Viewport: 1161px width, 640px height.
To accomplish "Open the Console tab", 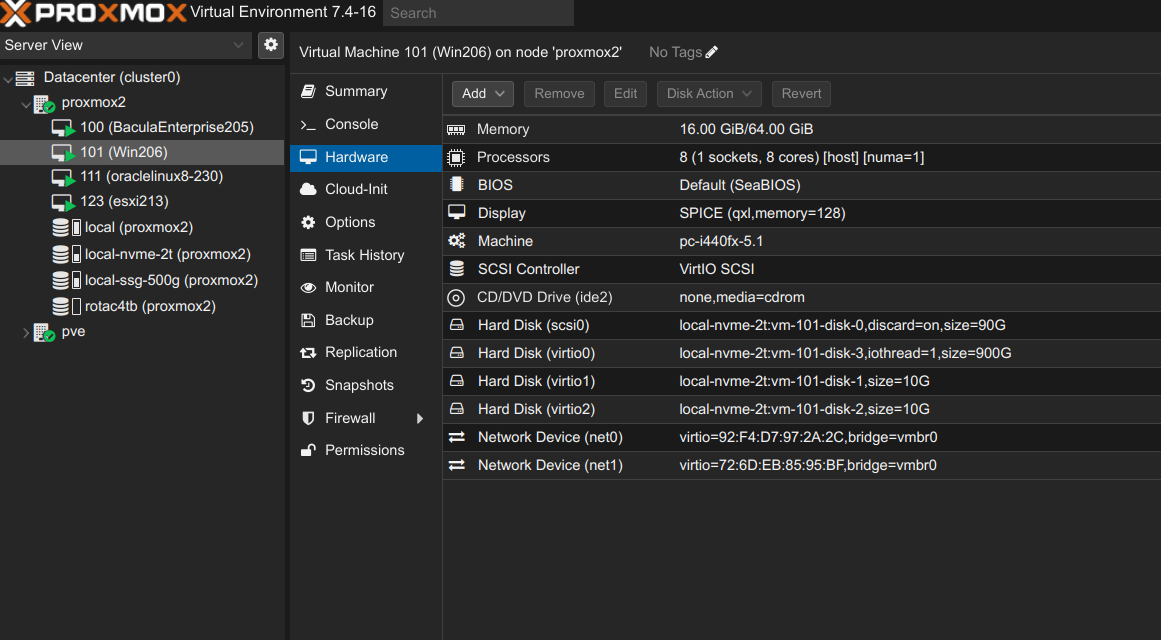I will click(366, 124).
